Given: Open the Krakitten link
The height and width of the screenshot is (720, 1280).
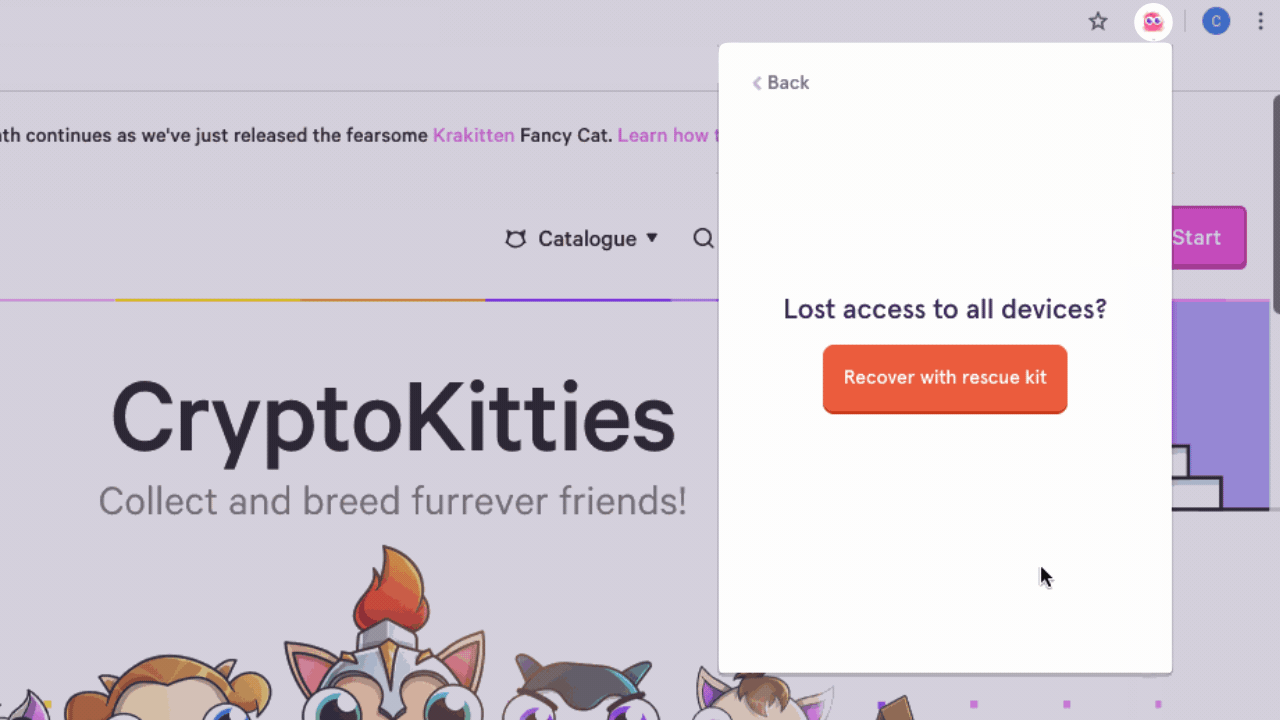Looking at the screenshot, I should coord(474,135).
